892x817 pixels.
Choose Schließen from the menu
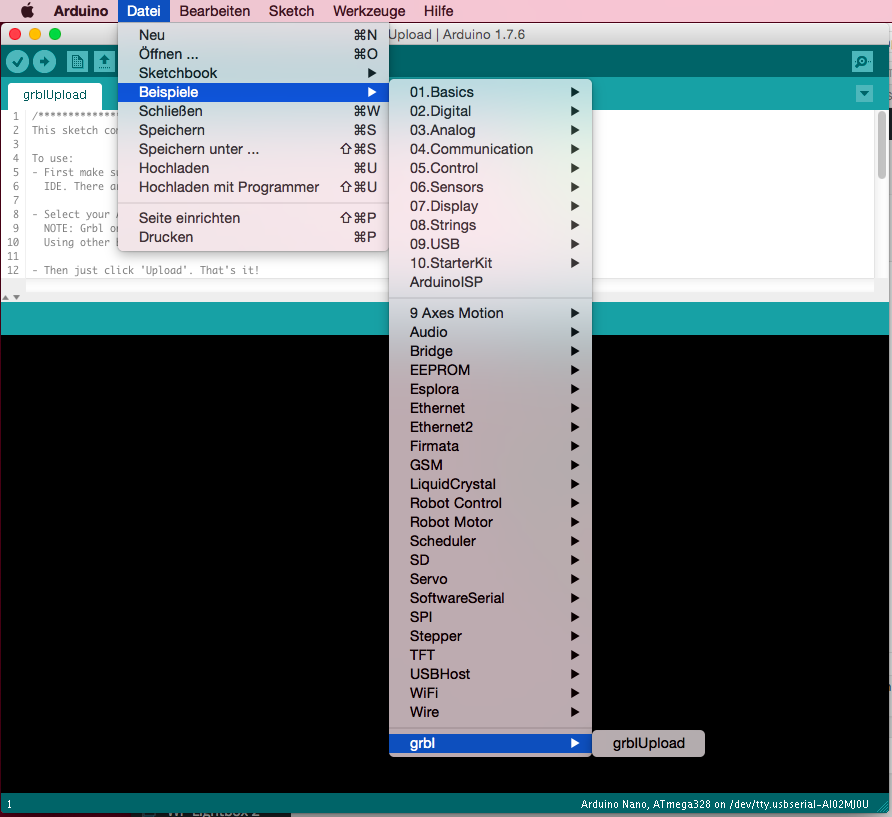click(253, 112)
